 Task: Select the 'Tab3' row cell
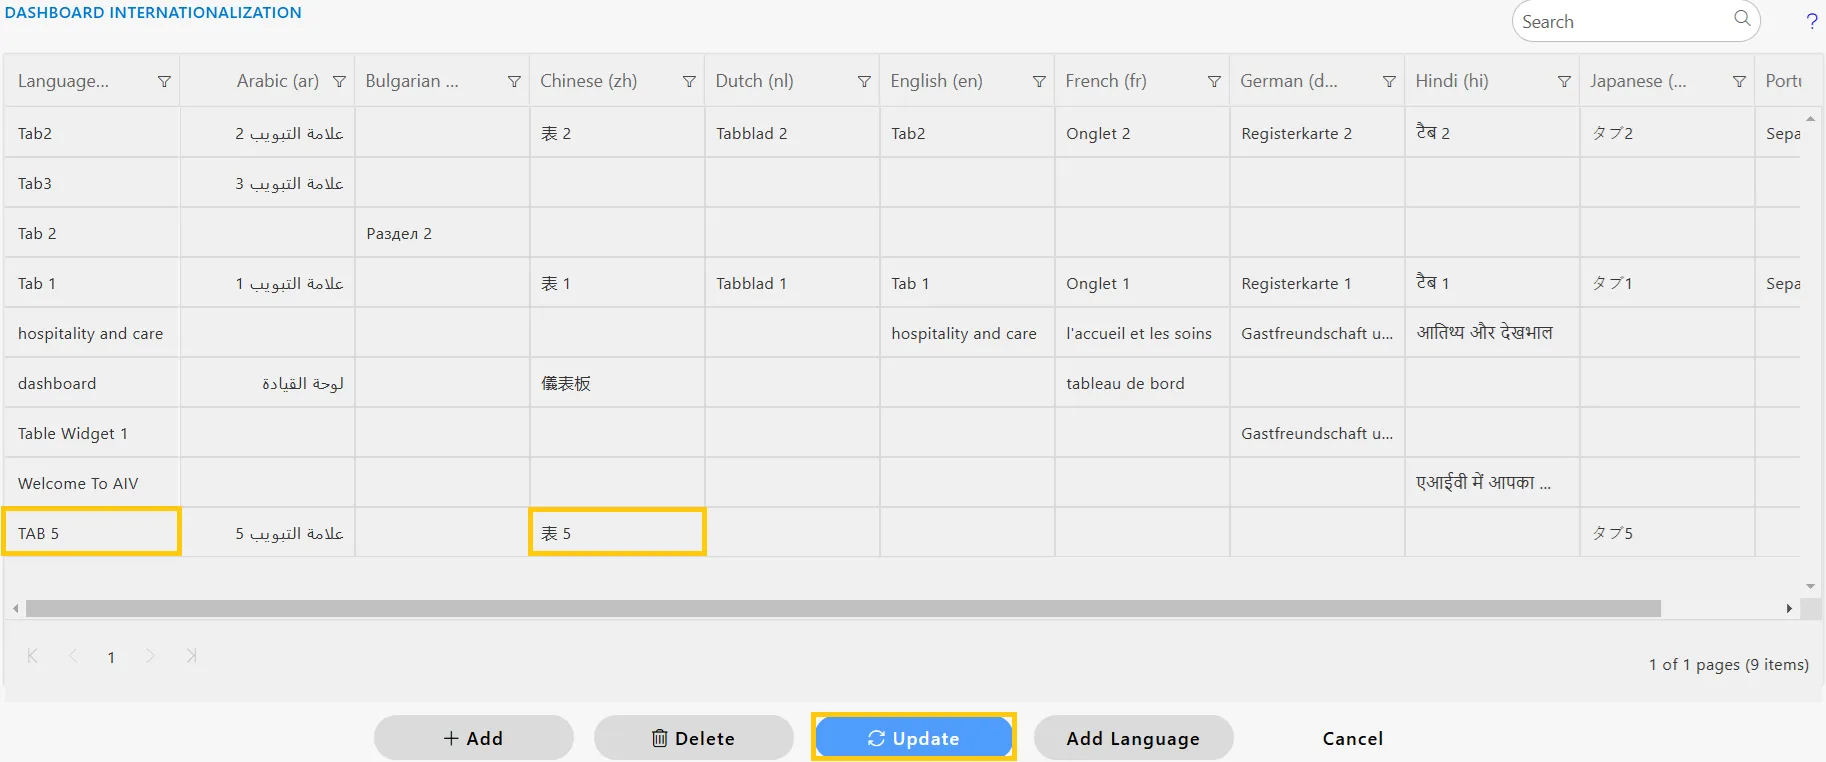tap(92, 183)
